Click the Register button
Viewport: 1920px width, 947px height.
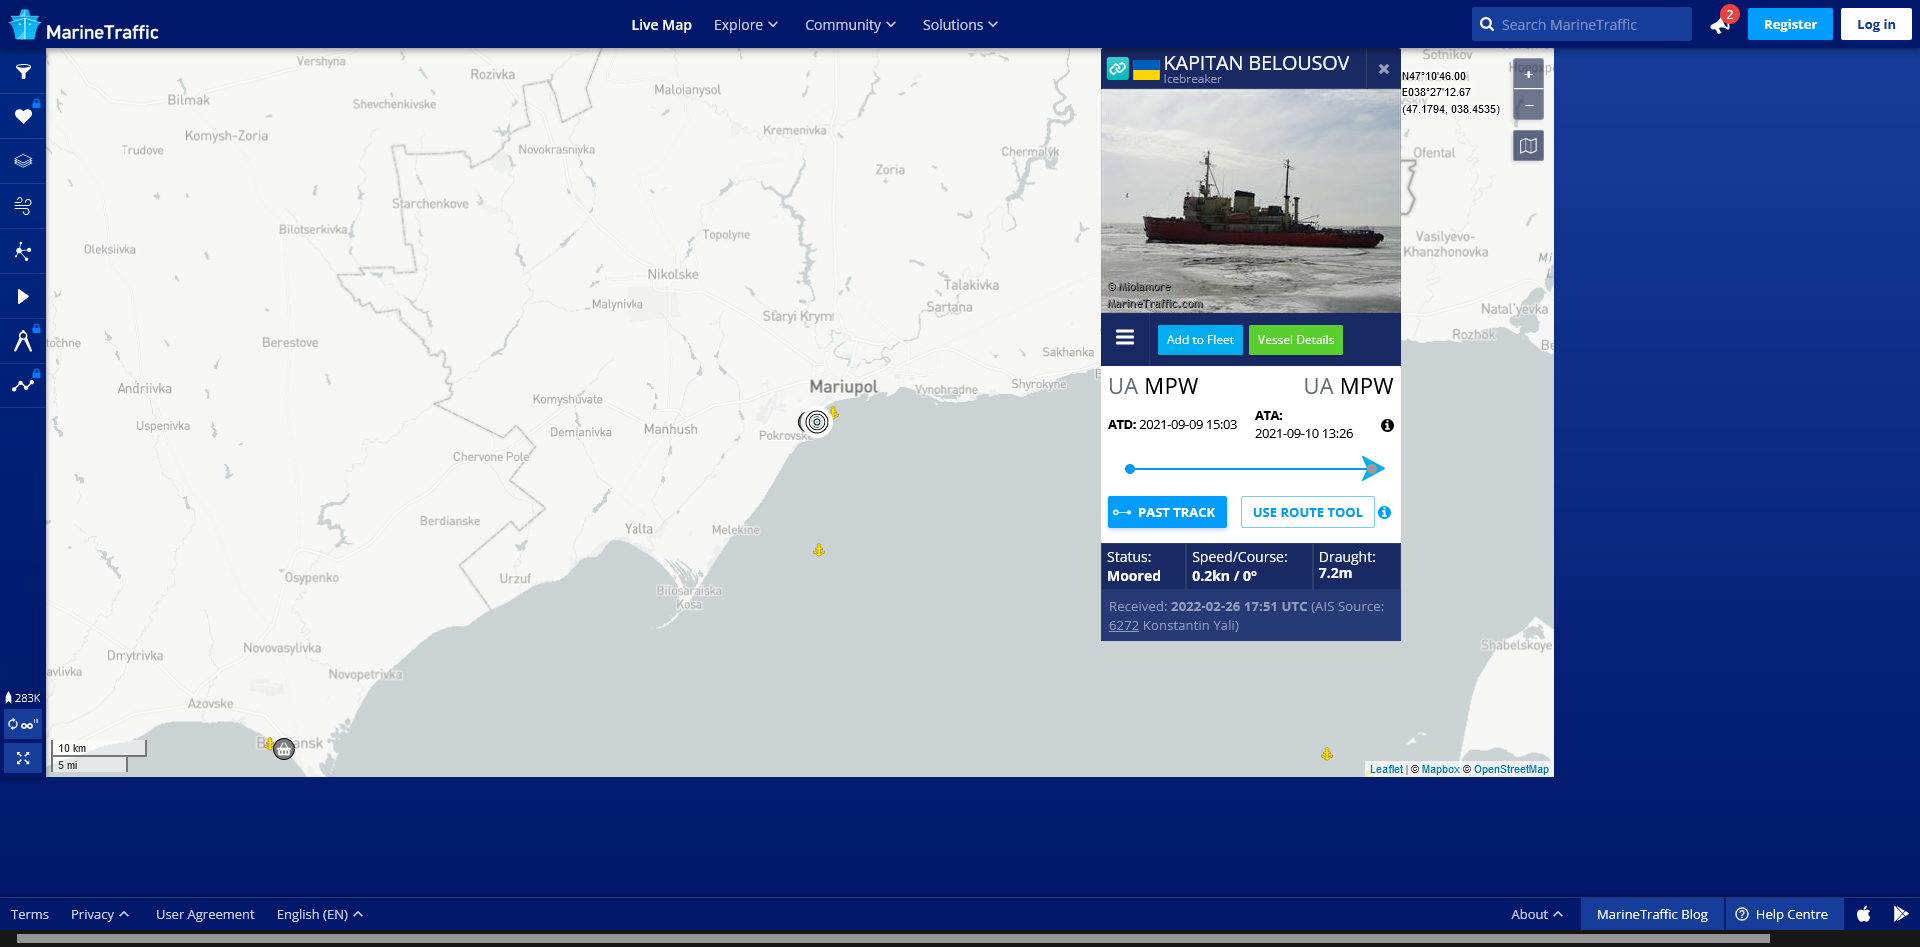click(1790, 24)
